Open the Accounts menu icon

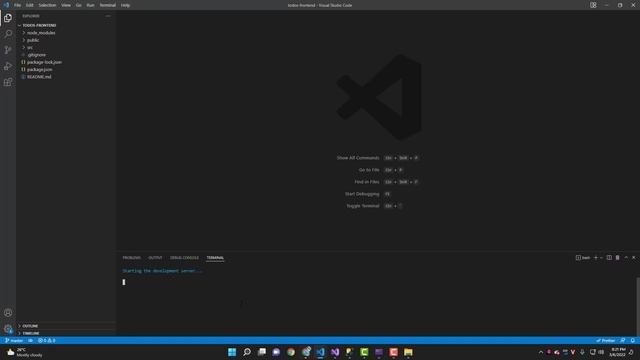click(8, 313)
